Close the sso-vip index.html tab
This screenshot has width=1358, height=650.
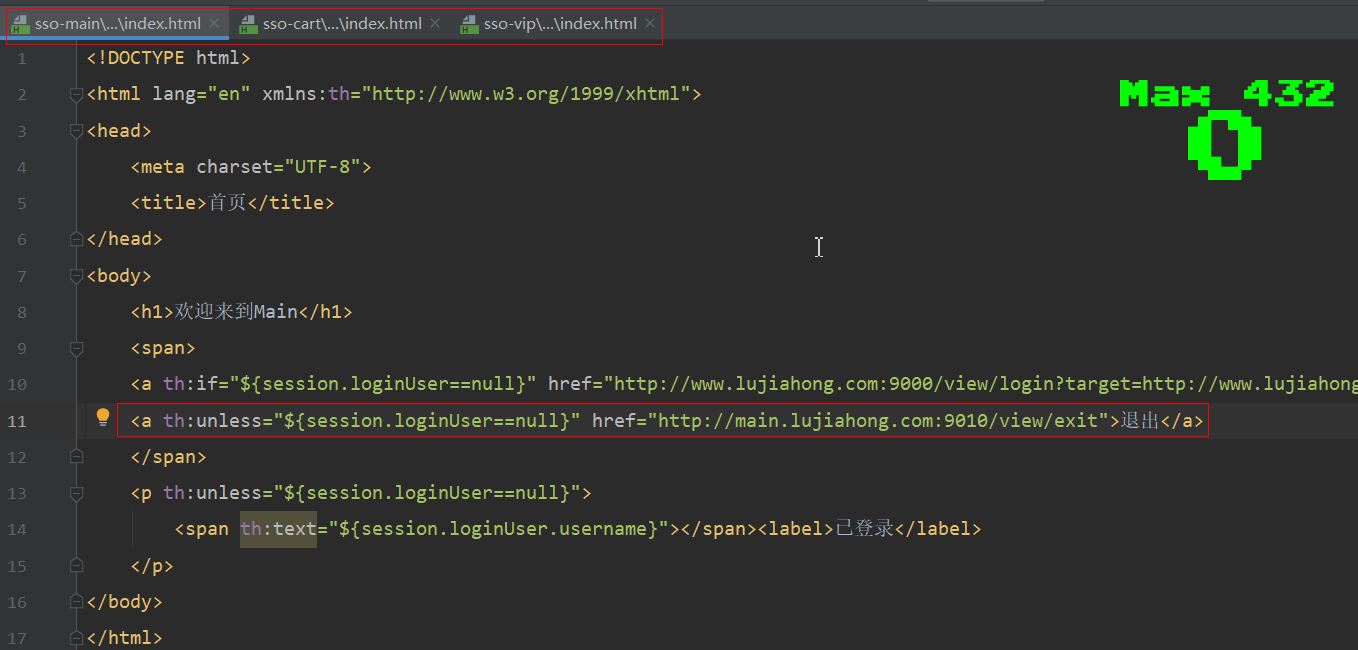click(650, 23)
